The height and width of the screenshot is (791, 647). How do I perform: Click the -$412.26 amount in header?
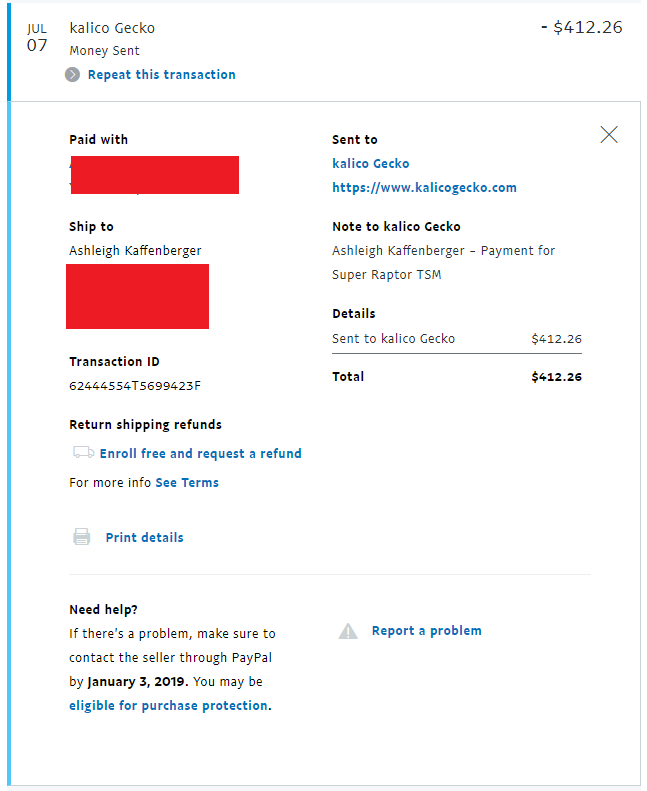pos(581,27)
